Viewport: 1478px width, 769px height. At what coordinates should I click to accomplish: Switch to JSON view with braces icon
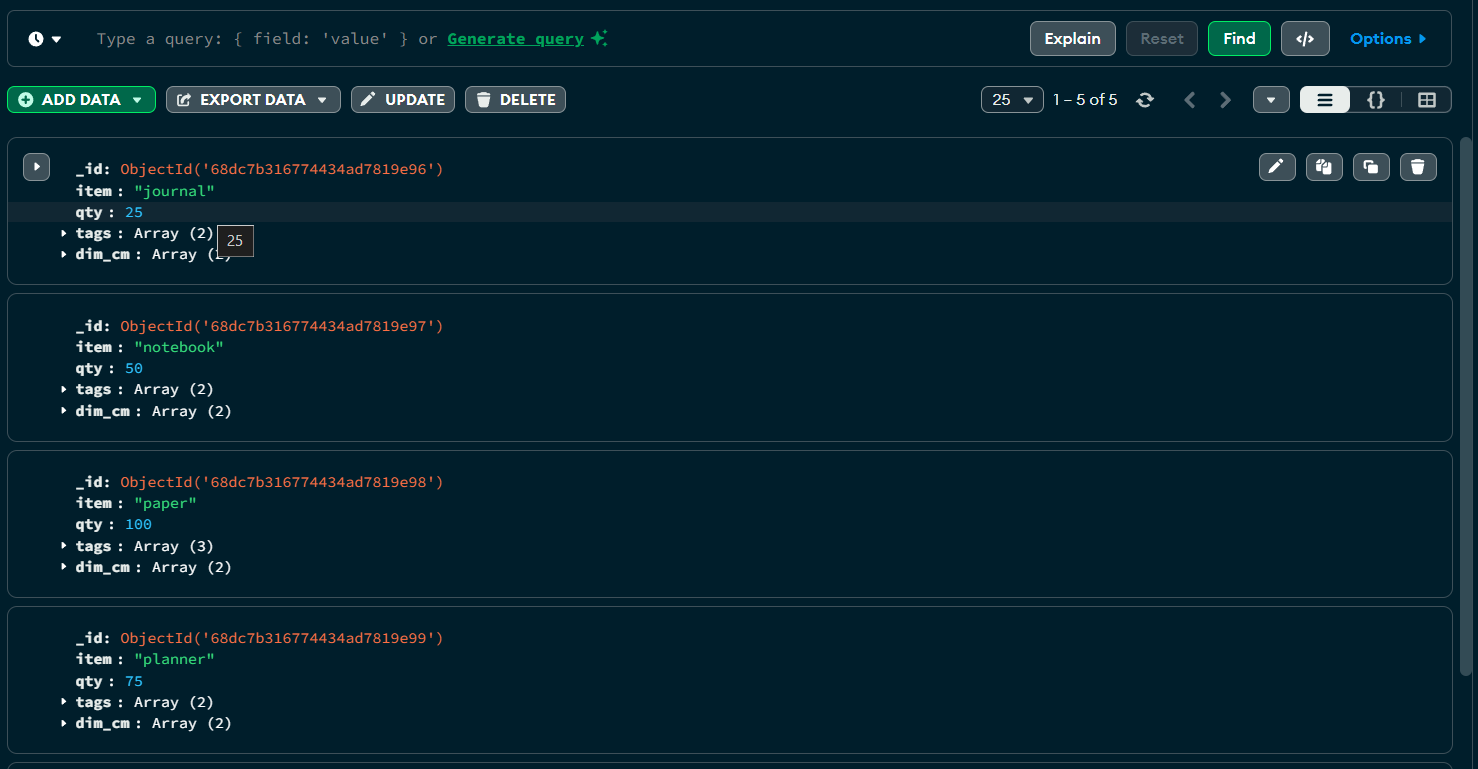coord(1376,100)
